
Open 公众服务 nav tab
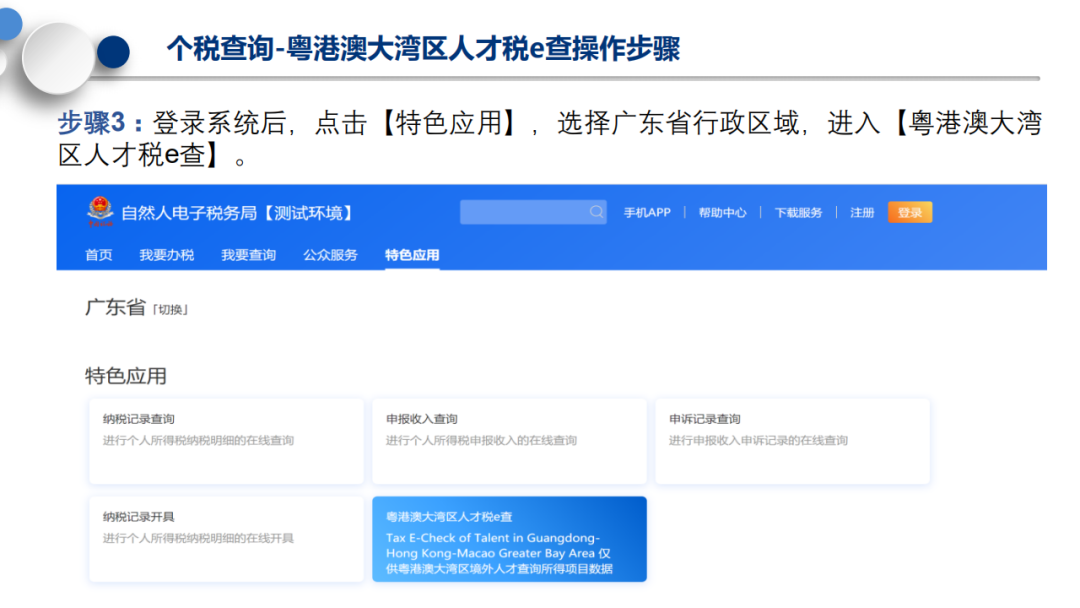click(x=331, y=255)
